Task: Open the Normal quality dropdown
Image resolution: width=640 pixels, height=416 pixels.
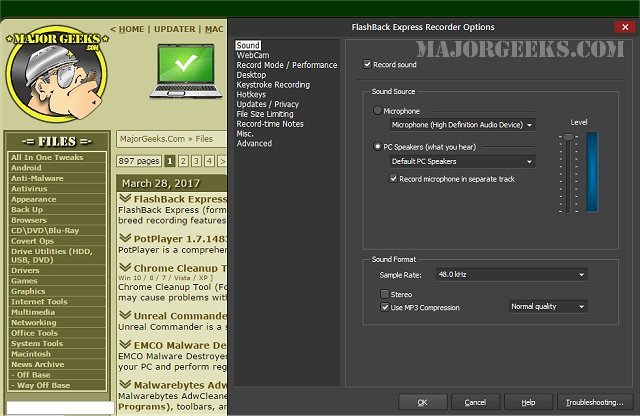Action: pos(546,307)
